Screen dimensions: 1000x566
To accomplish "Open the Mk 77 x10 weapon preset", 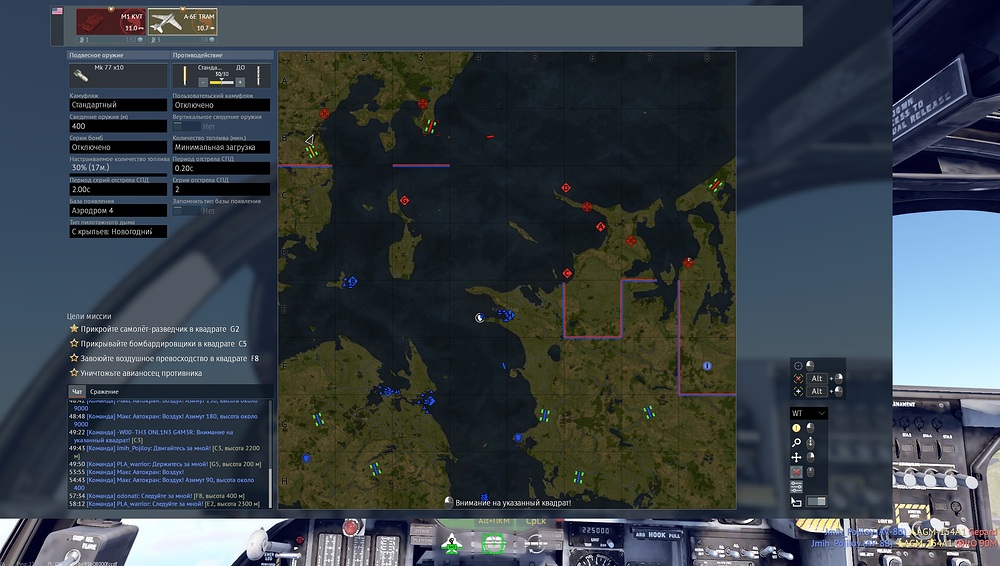I will point(118,75).
